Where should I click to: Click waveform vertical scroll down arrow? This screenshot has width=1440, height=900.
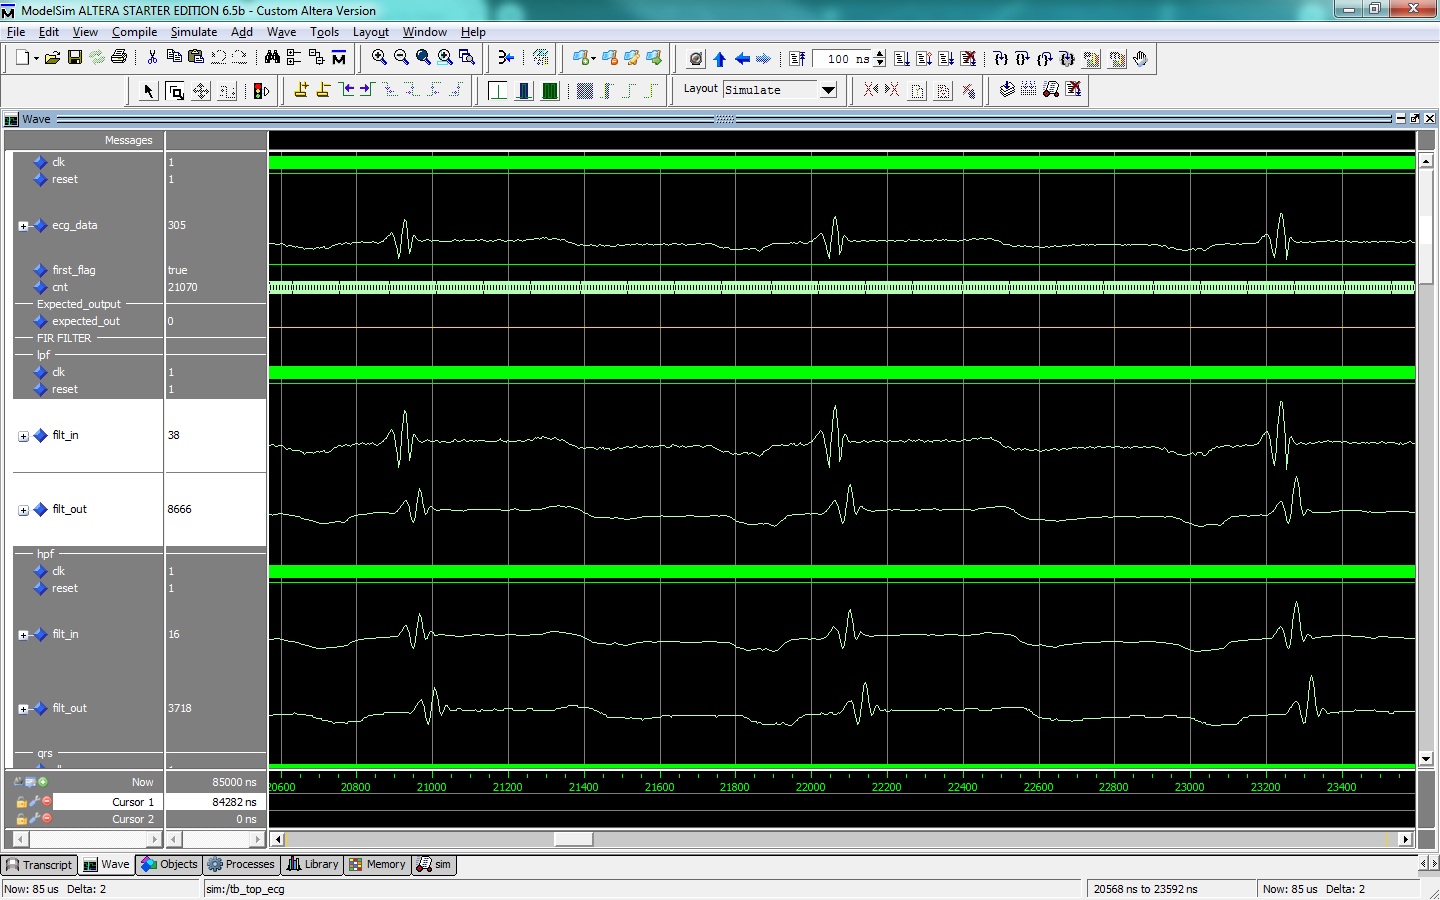coord(1426,759)
